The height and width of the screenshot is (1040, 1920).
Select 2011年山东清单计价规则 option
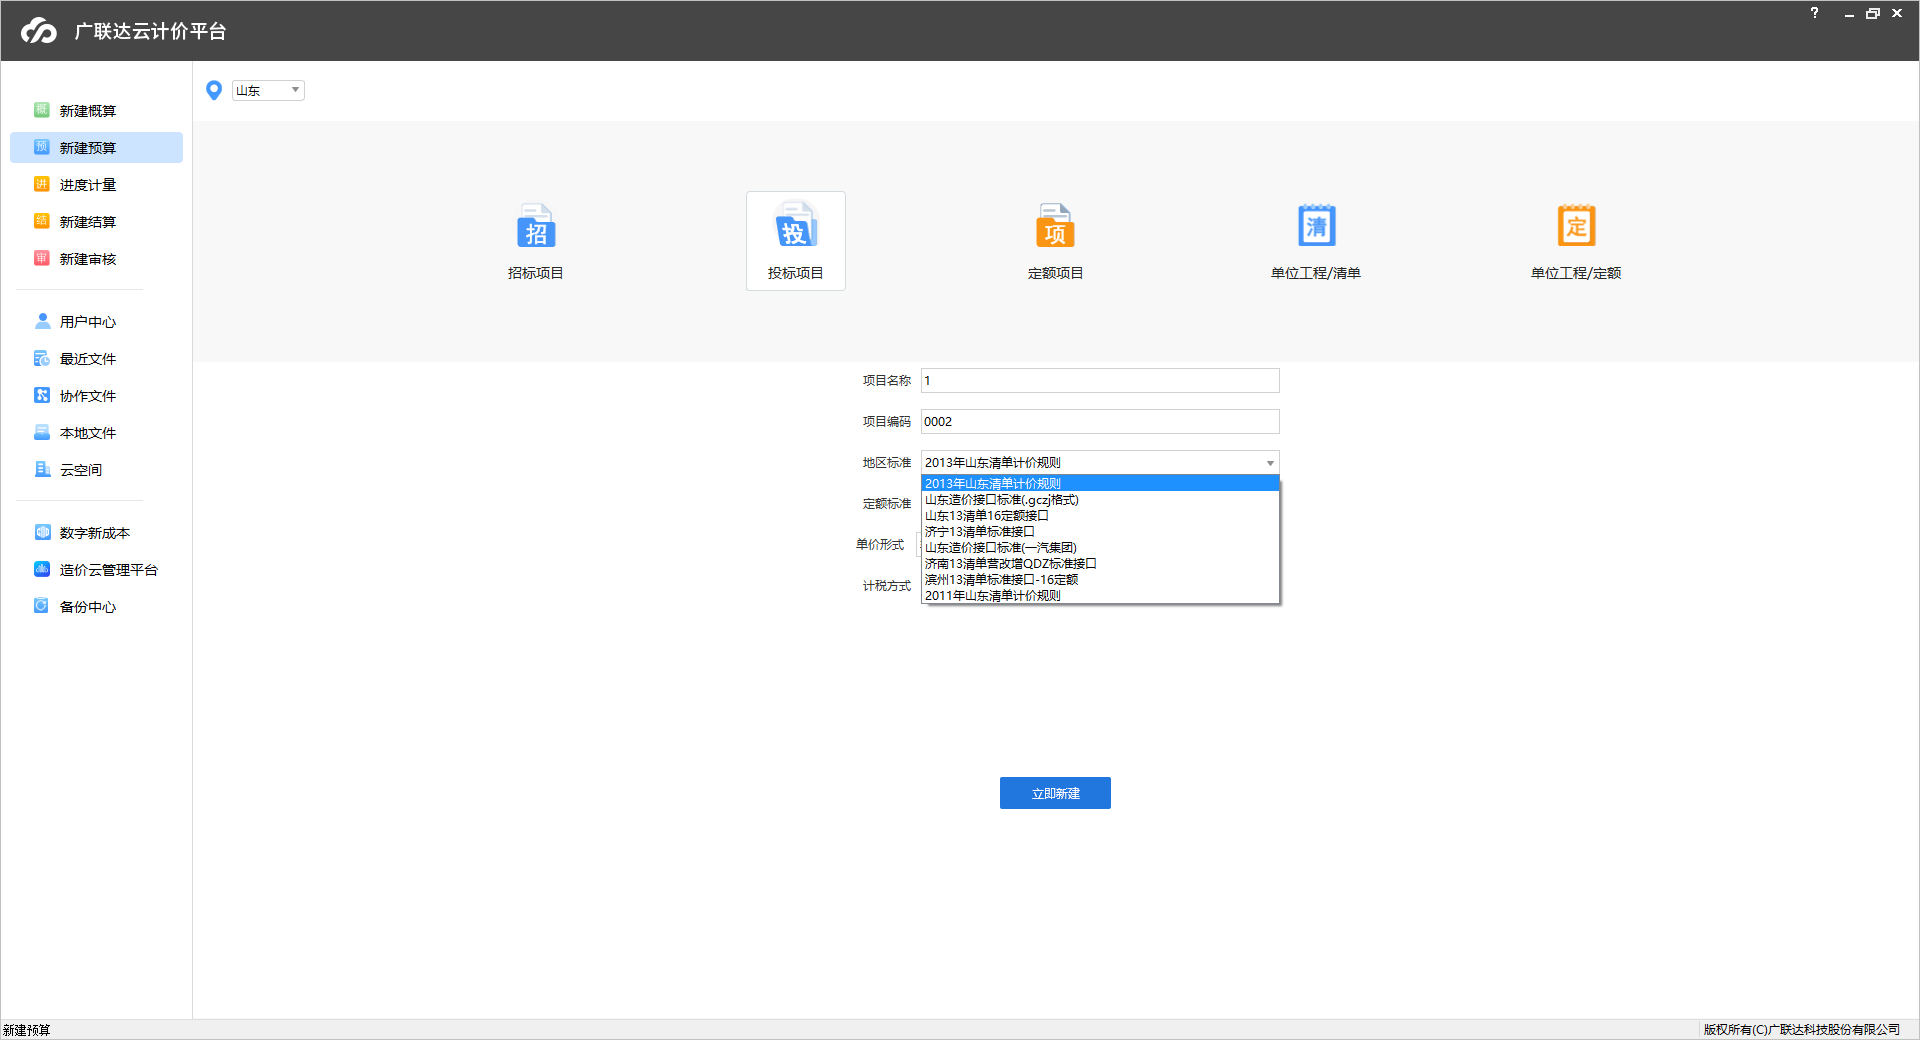point(1100,596)
